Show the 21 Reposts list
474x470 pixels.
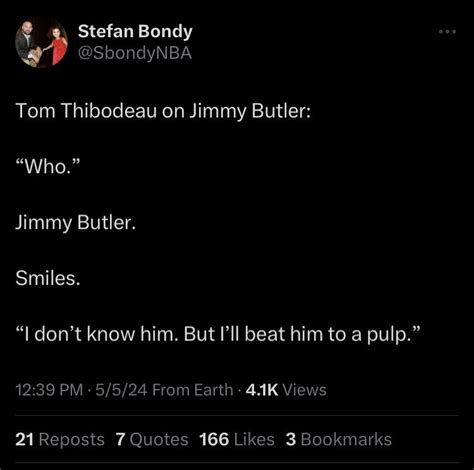60,439
